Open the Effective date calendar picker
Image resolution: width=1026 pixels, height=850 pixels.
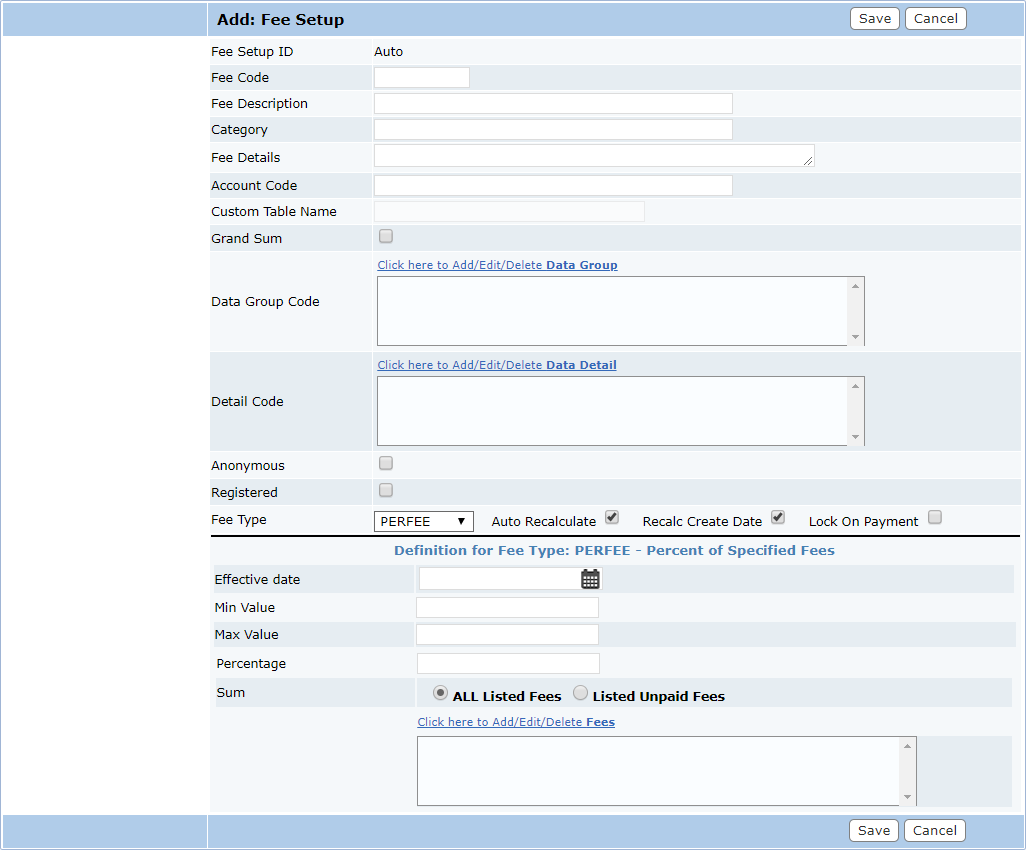coord(590,579)
